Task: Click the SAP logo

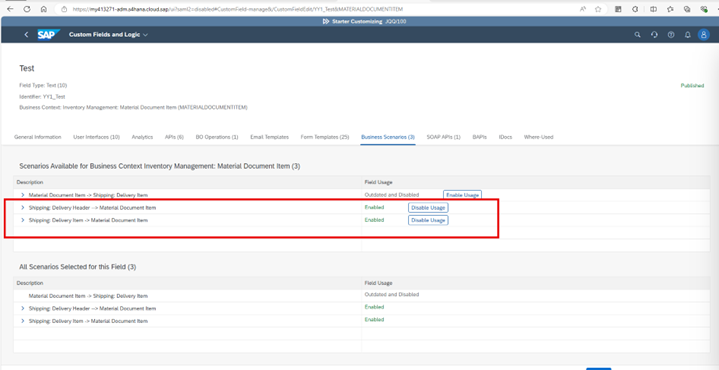Action: [x=48, y=34]
